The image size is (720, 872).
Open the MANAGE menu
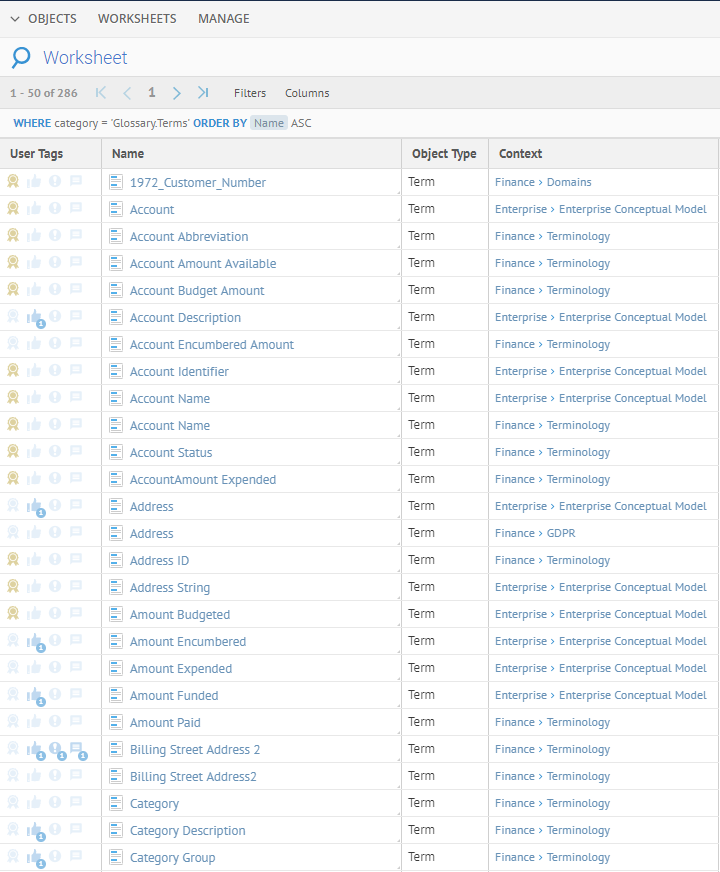[x=224, y=19]
